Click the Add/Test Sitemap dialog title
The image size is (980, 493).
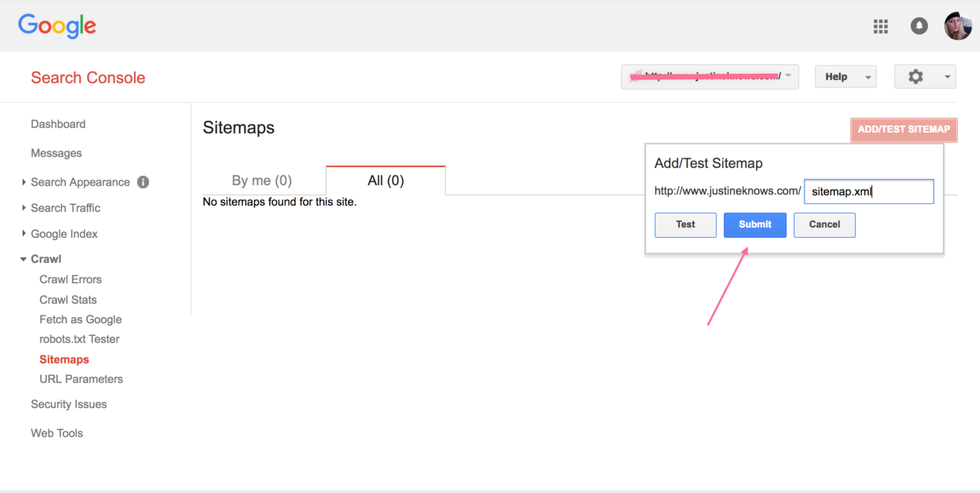[x=709, y=164]
